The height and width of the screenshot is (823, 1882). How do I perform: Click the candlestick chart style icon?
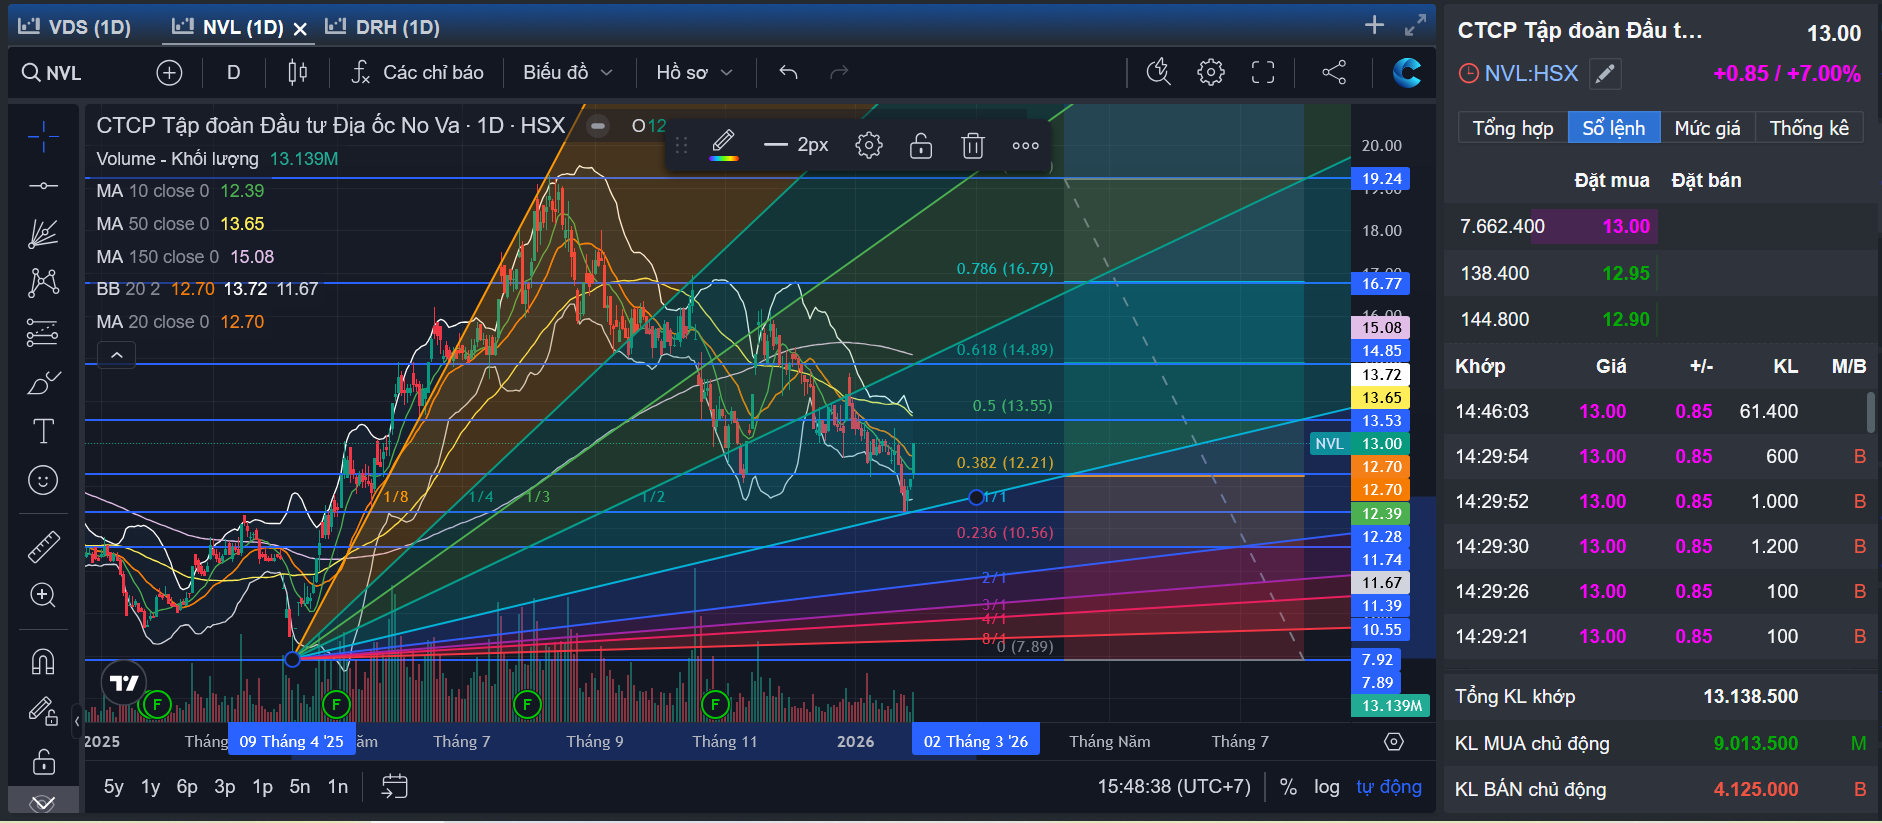tap(297, 72)
